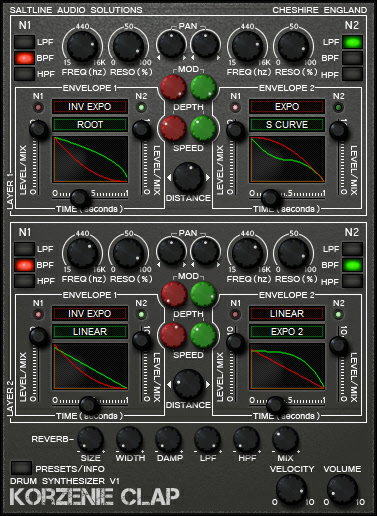
Task: Toggle Layer 2 N2 LPF filter button
Action: click(x=352, y=249)
